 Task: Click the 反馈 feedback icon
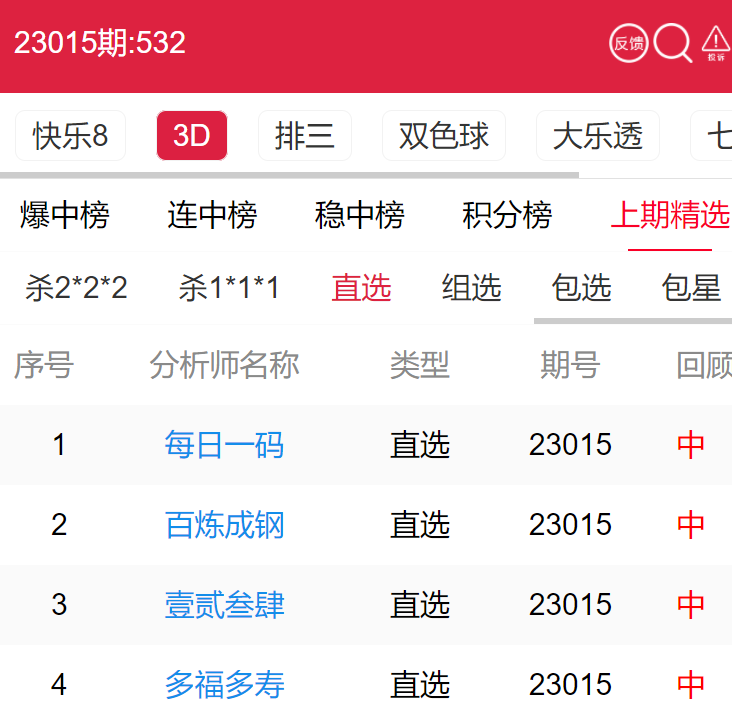pyautogui.click(x=629, y=43)
